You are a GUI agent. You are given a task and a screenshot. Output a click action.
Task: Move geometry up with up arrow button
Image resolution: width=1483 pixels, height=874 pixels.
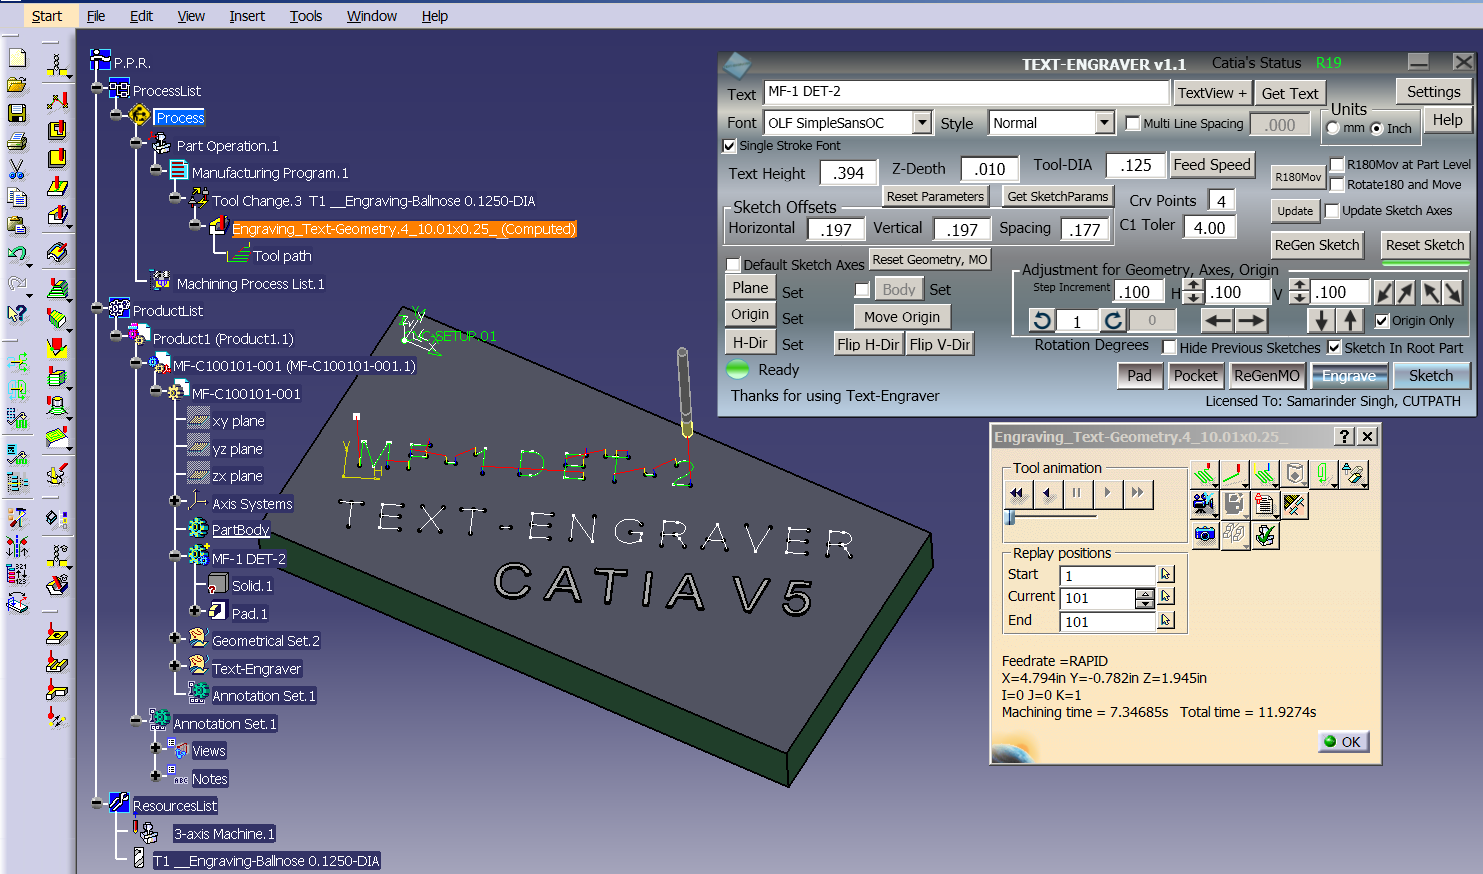[1351, 320]
